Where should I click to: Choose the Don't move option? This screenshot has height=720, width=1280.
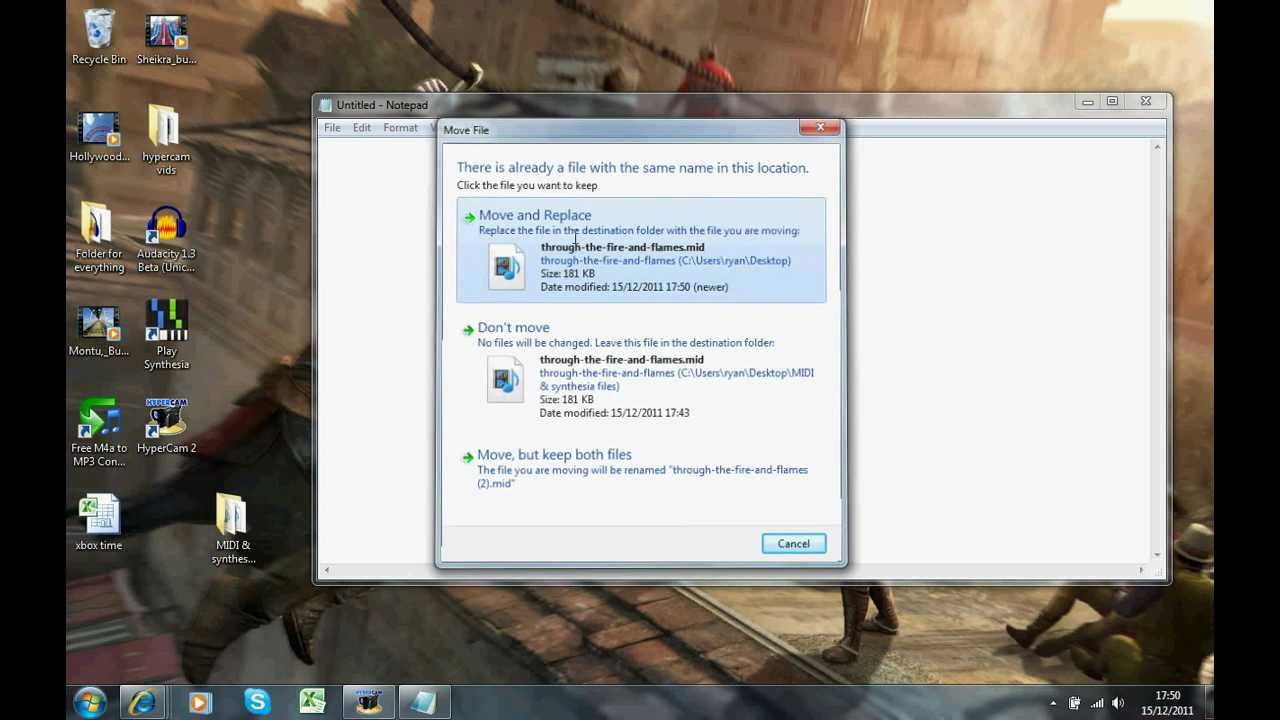point(641,369)
